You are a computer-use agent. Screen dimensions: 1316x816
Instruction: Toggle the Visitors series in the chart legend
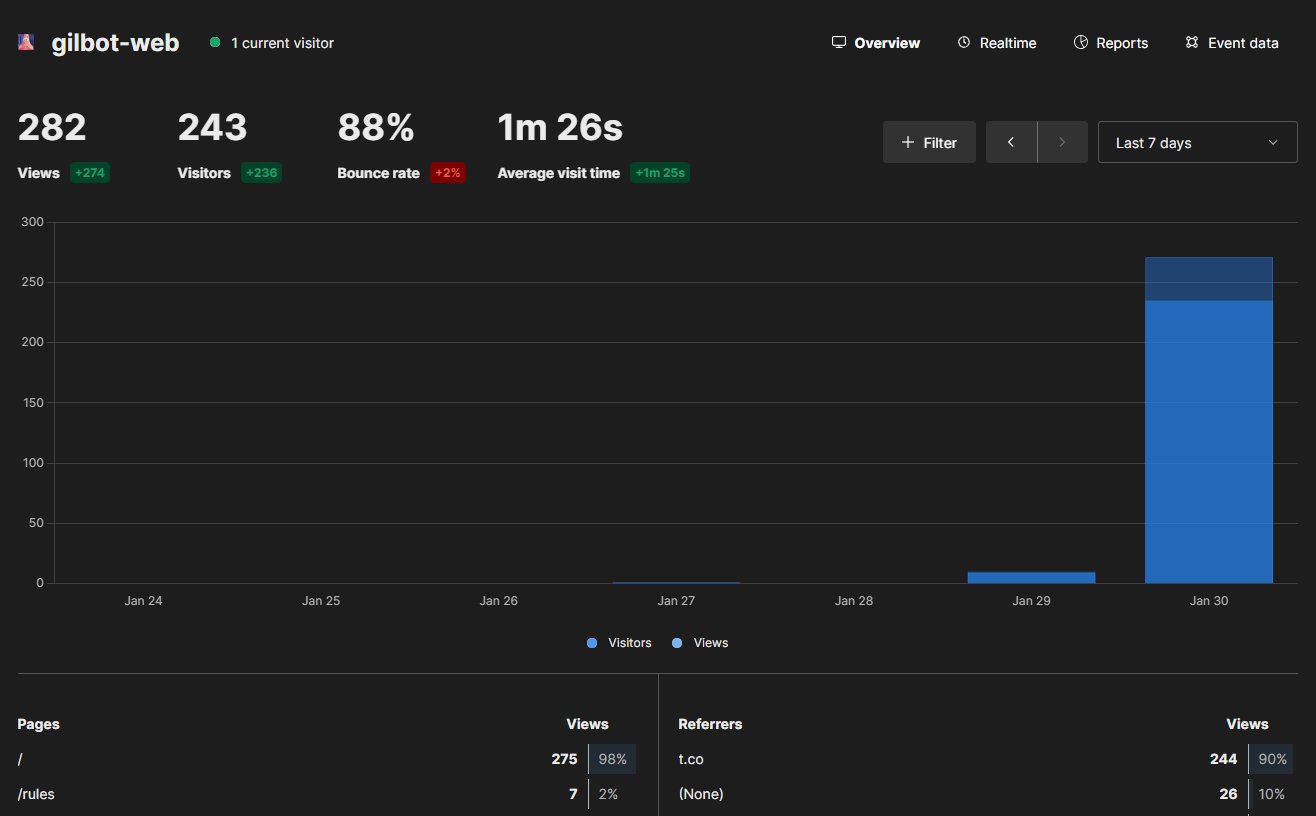pos(619,642)
